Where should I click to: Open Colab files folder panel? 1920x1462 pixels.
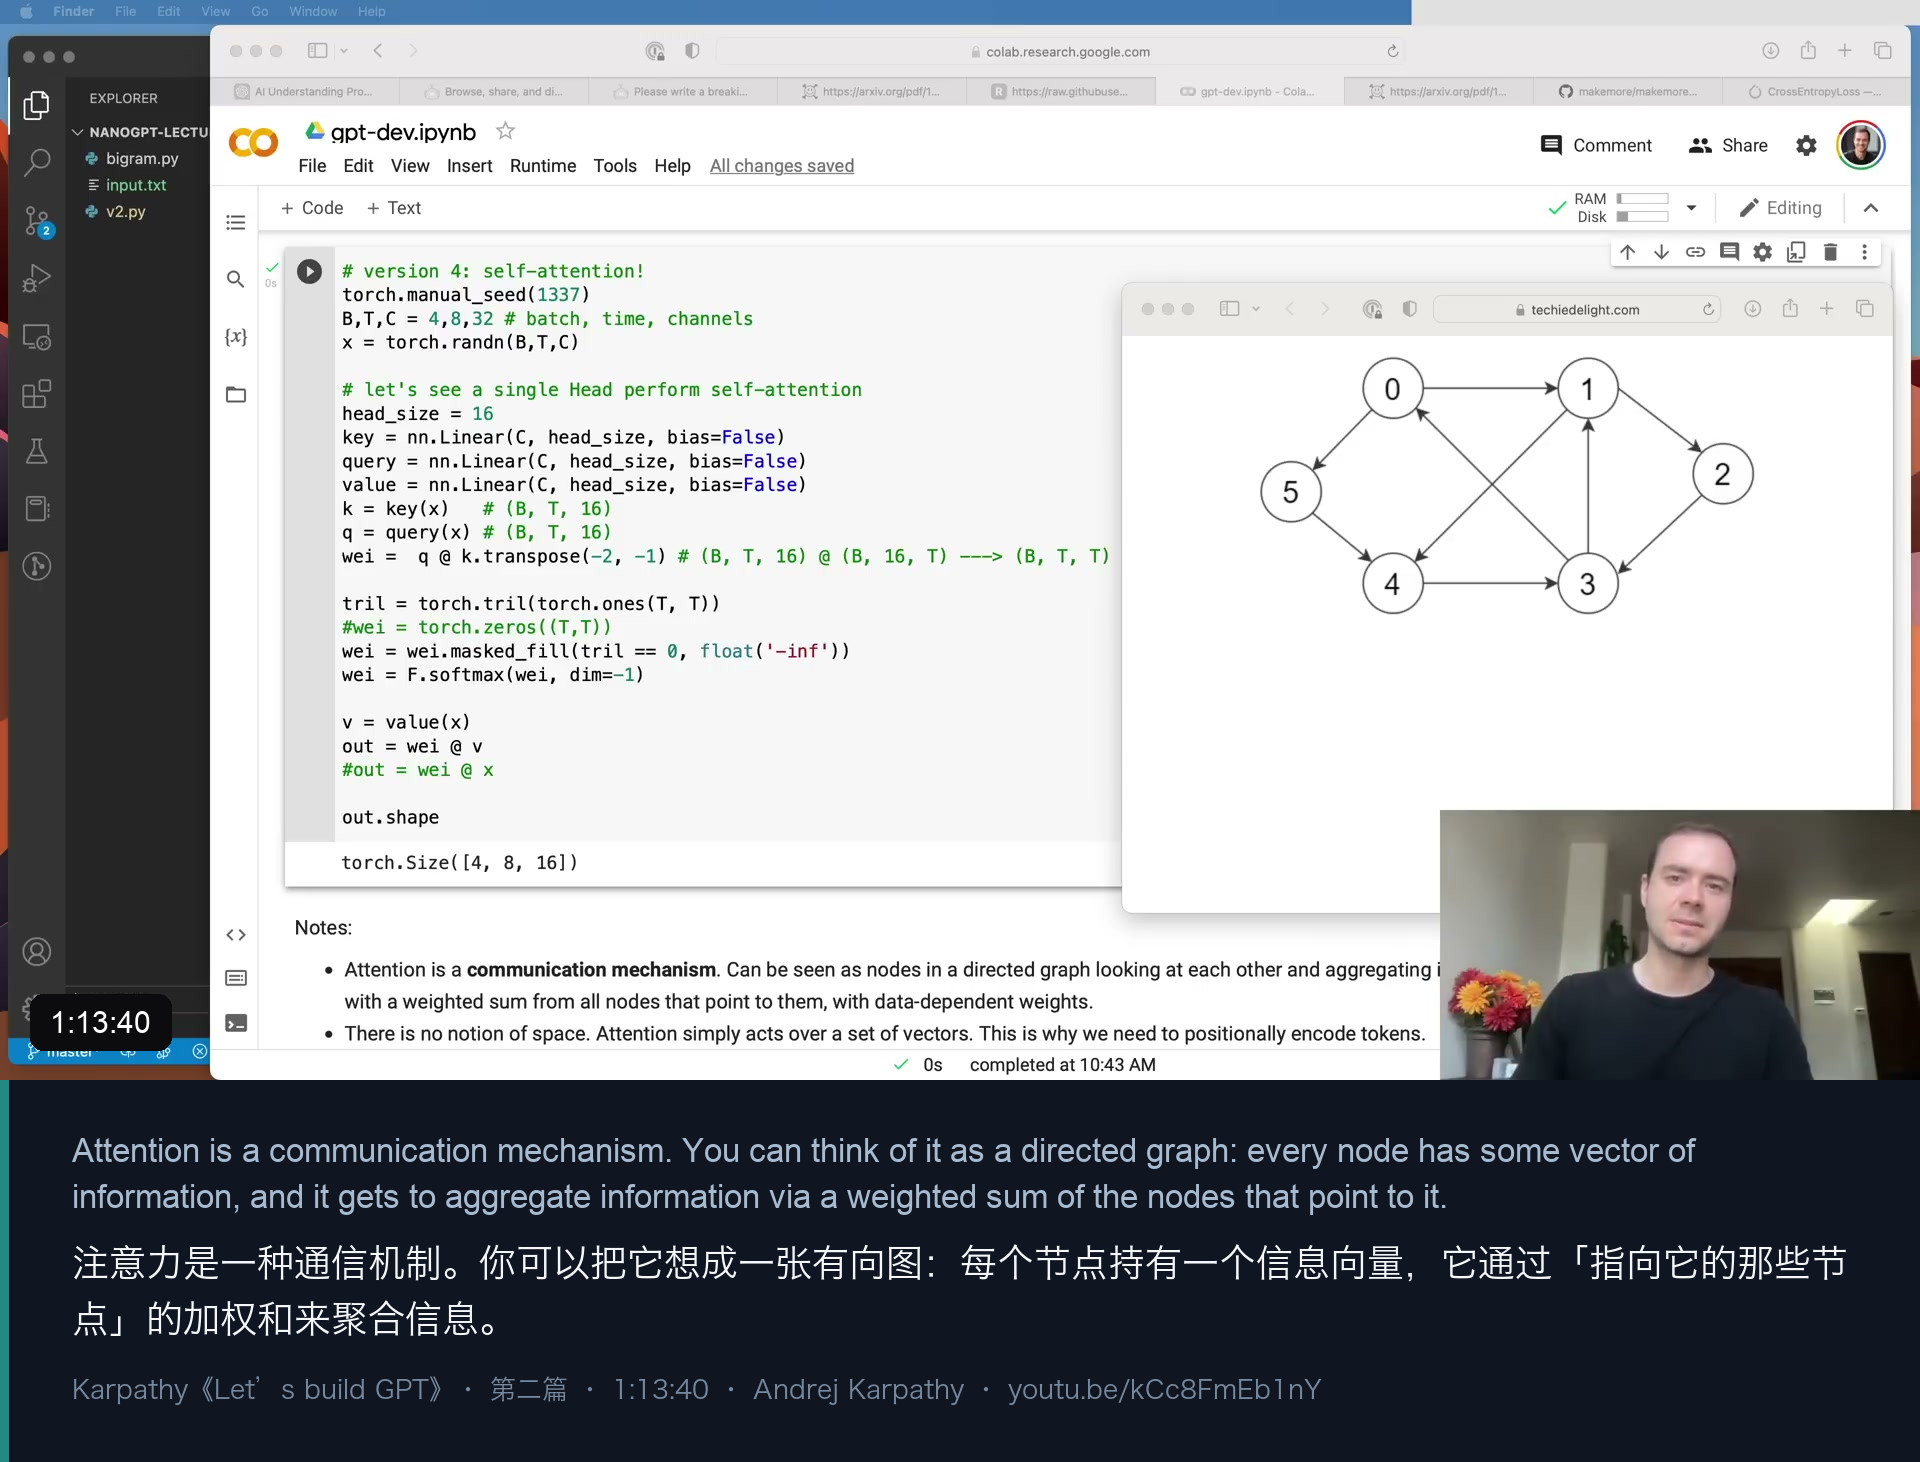[x=236, y=394]
